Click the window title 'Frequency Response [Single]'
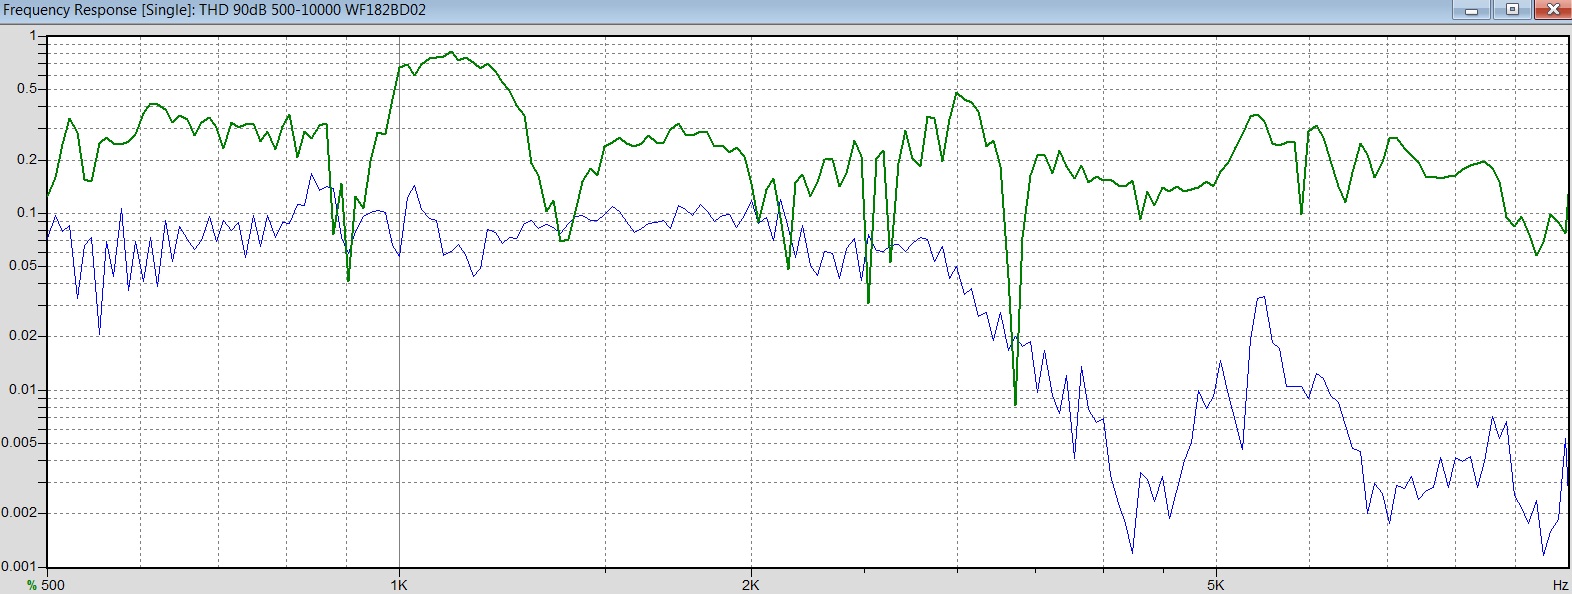 [x=98, y=10]
